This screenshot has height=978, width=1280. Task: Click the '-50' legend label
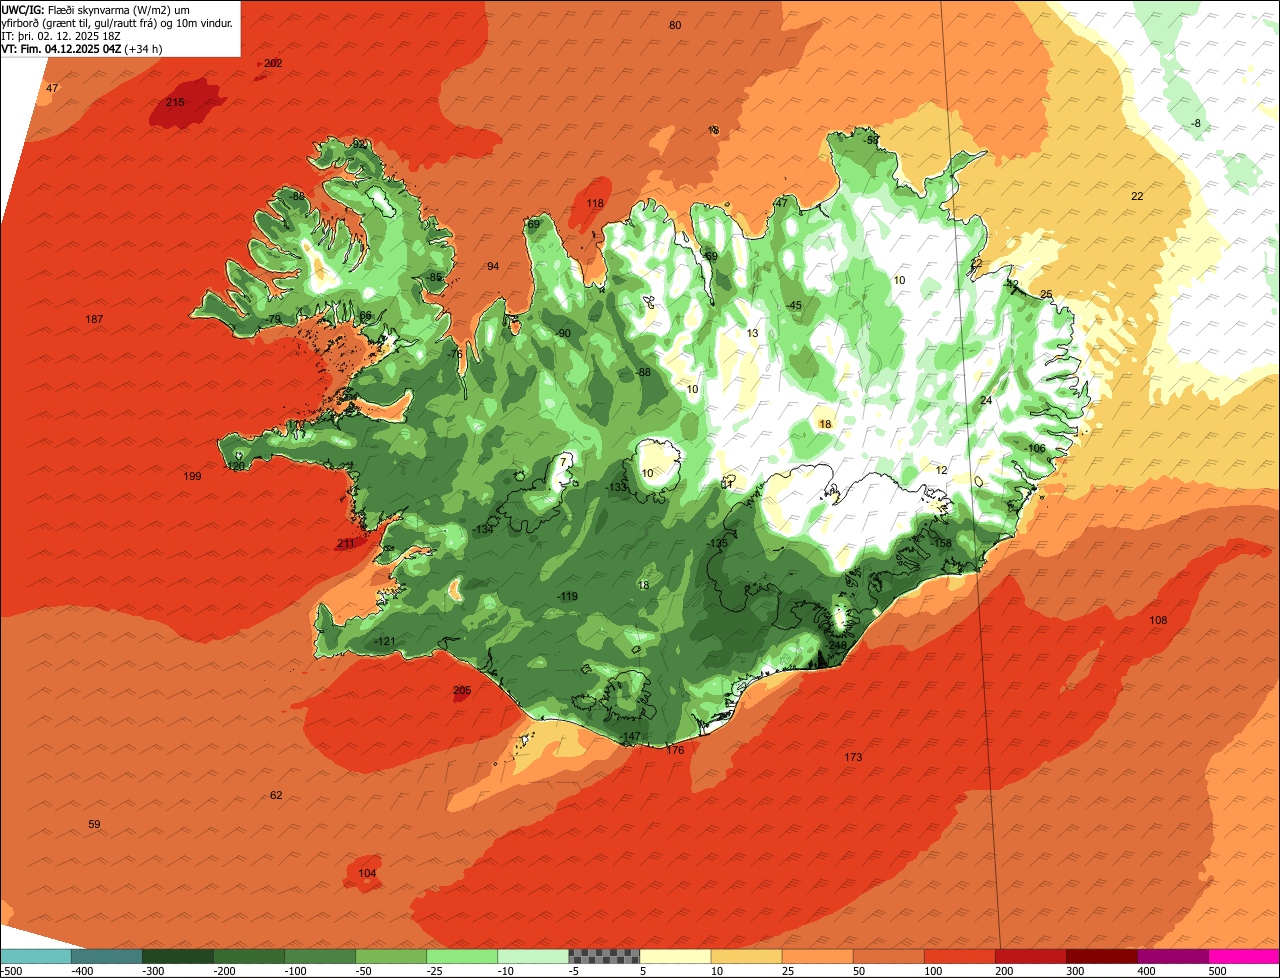tap(364, 971)
